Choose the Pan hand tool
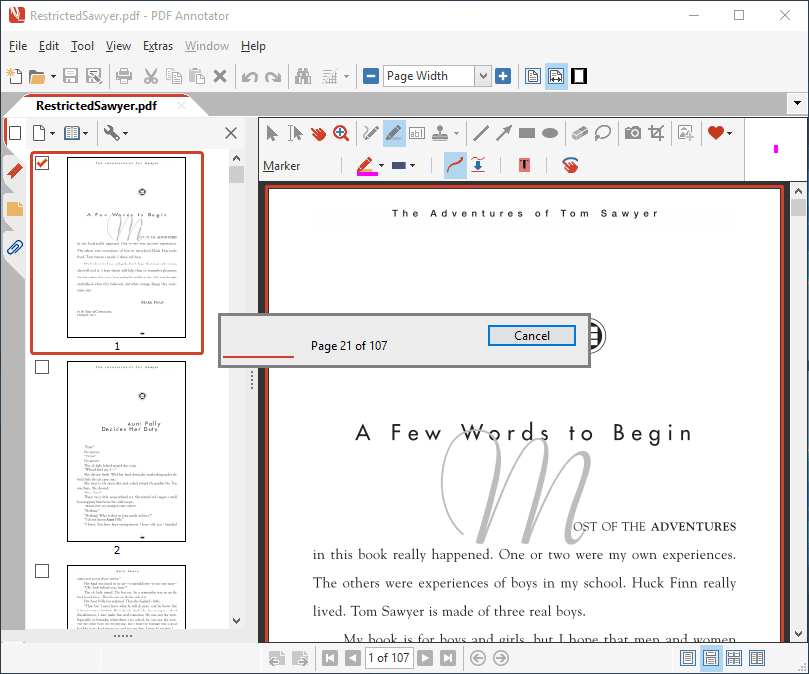This screenshot has height=674, width=809. coord(318,134)
